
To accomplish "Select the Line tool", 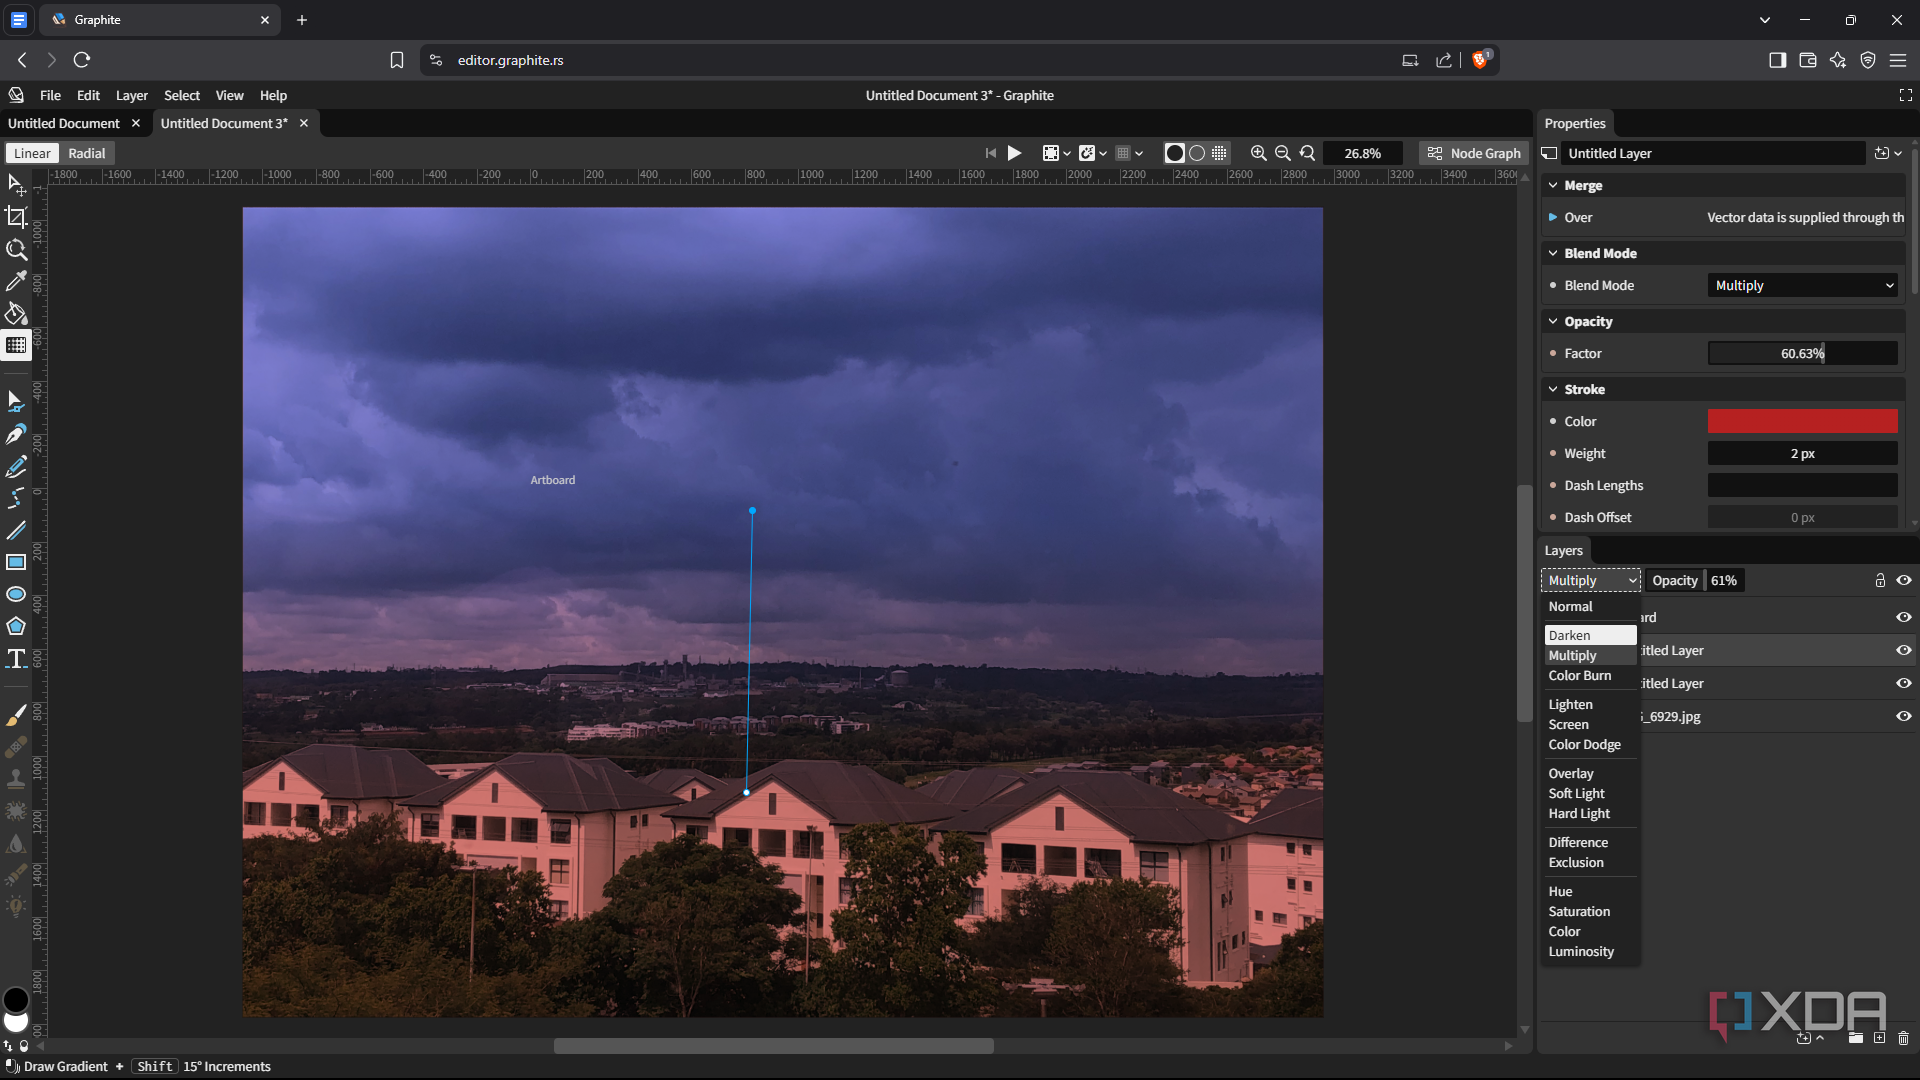I will tap(16, 530).
